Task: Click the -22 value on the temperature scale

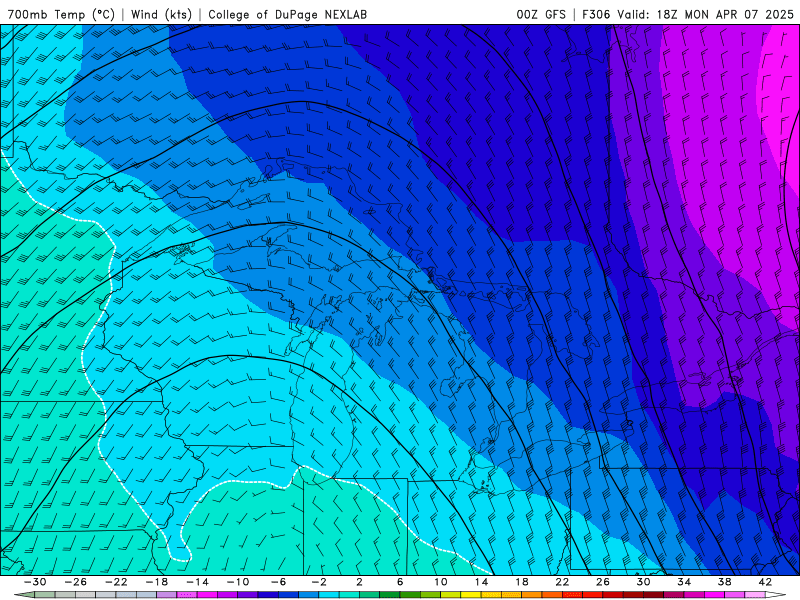Action: point(116,582)
